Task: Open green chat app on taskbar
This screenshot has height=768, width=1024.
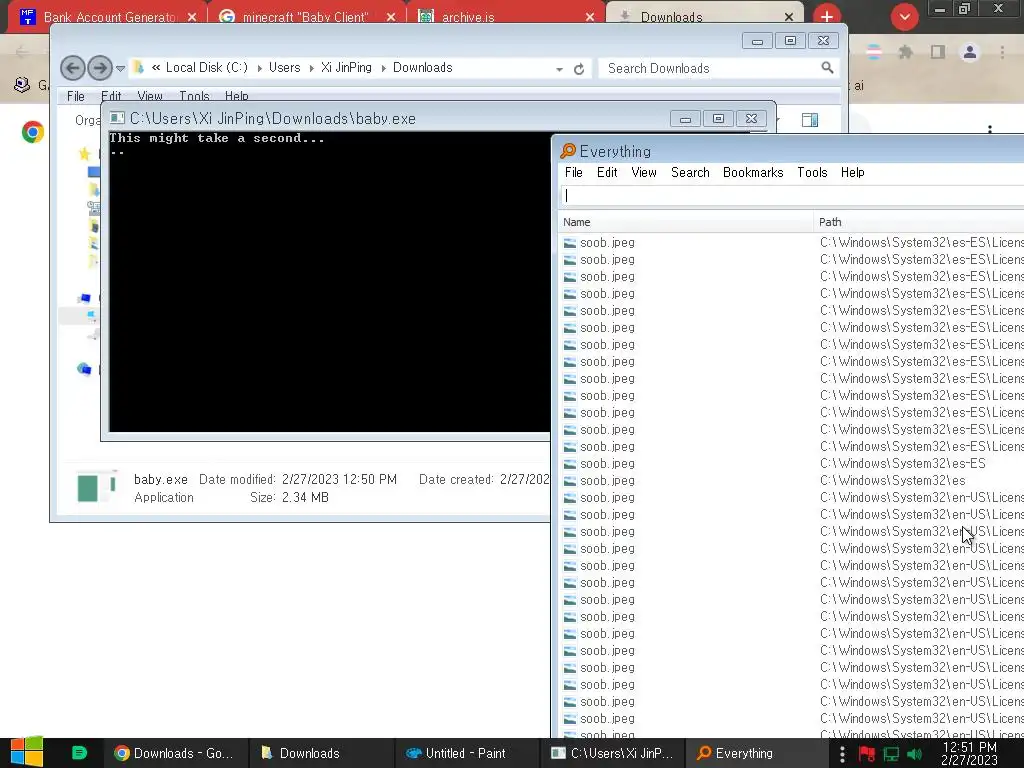Action: [79, 753]
